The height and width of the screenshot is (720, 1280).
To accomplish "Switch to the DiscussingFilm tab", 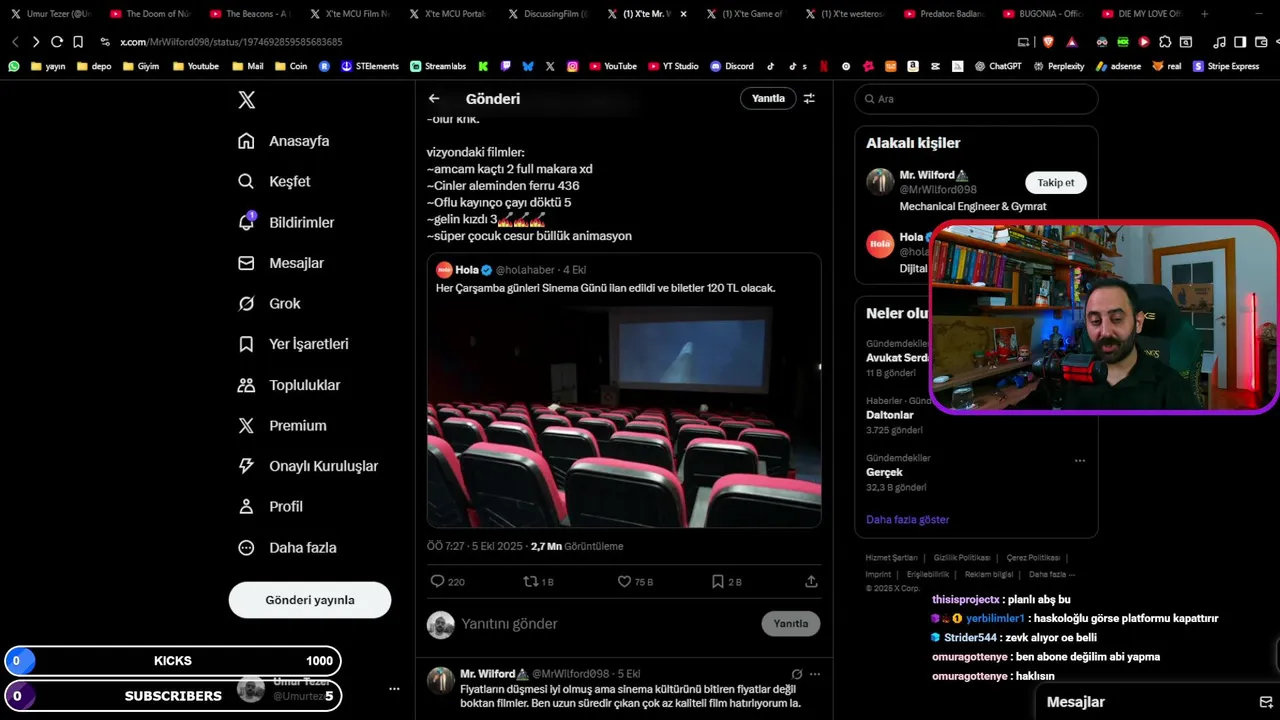I will coord(548,14).
